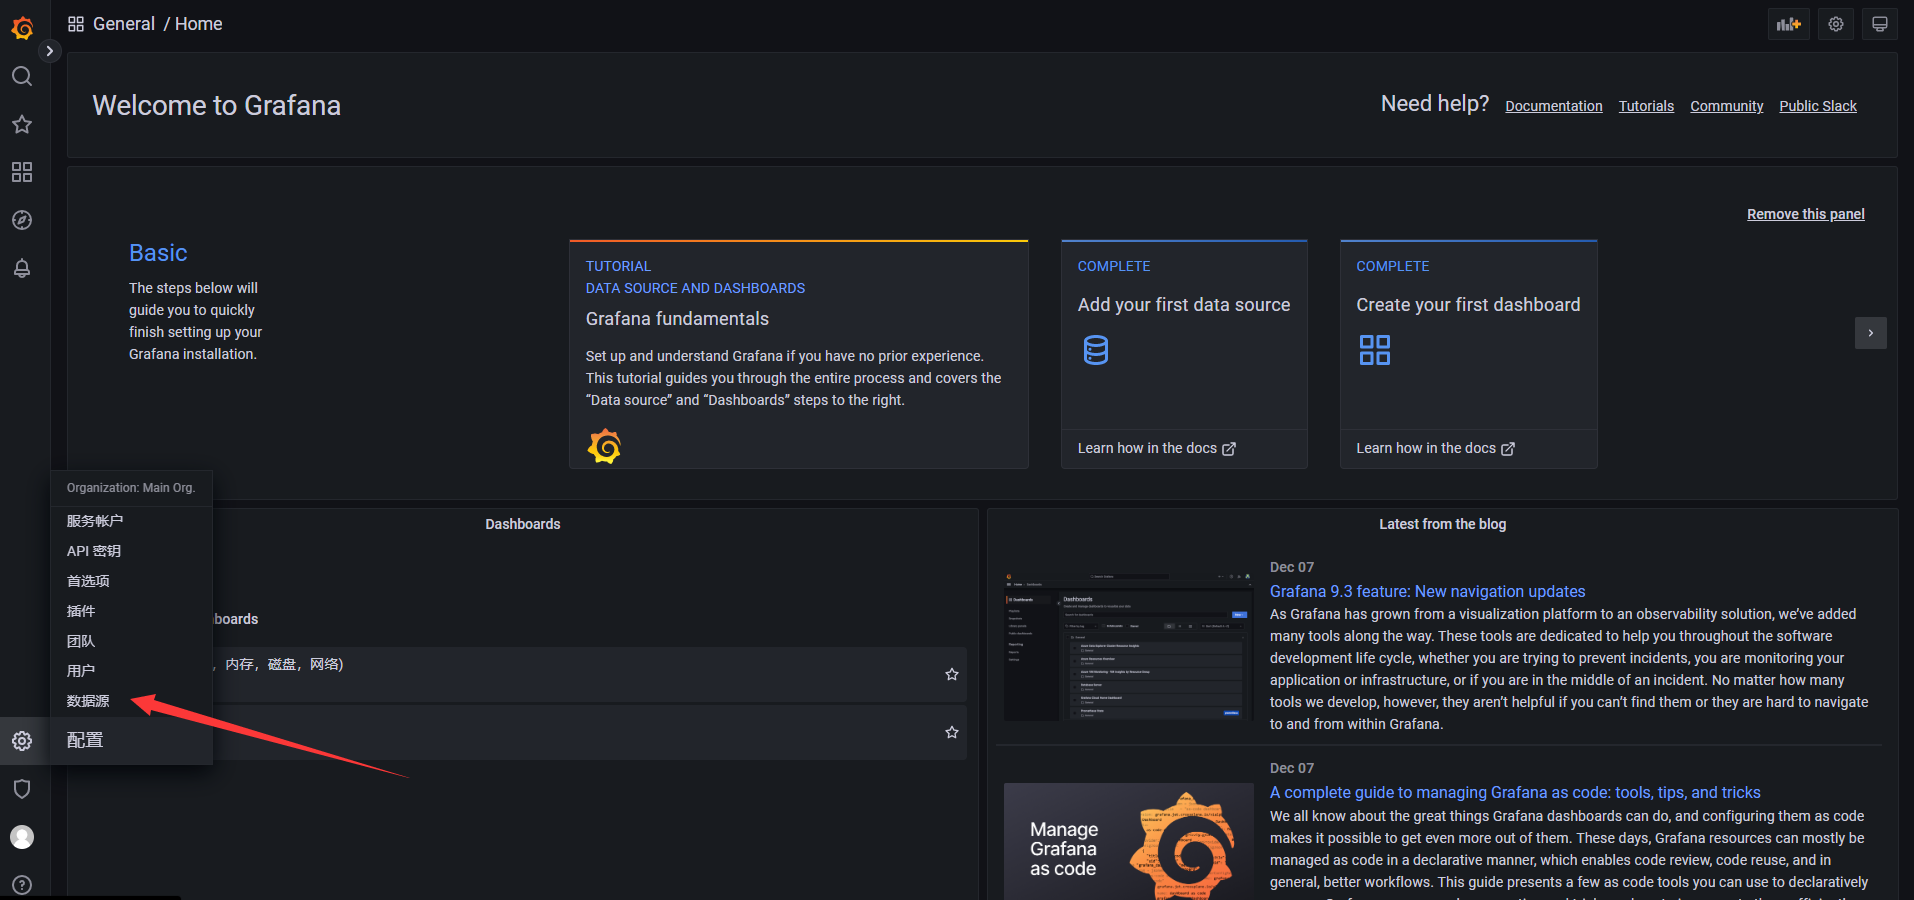Viewport: 1914px width, 900px height.
Task: Select 首选项 menu entry
Action: [88, 581]
